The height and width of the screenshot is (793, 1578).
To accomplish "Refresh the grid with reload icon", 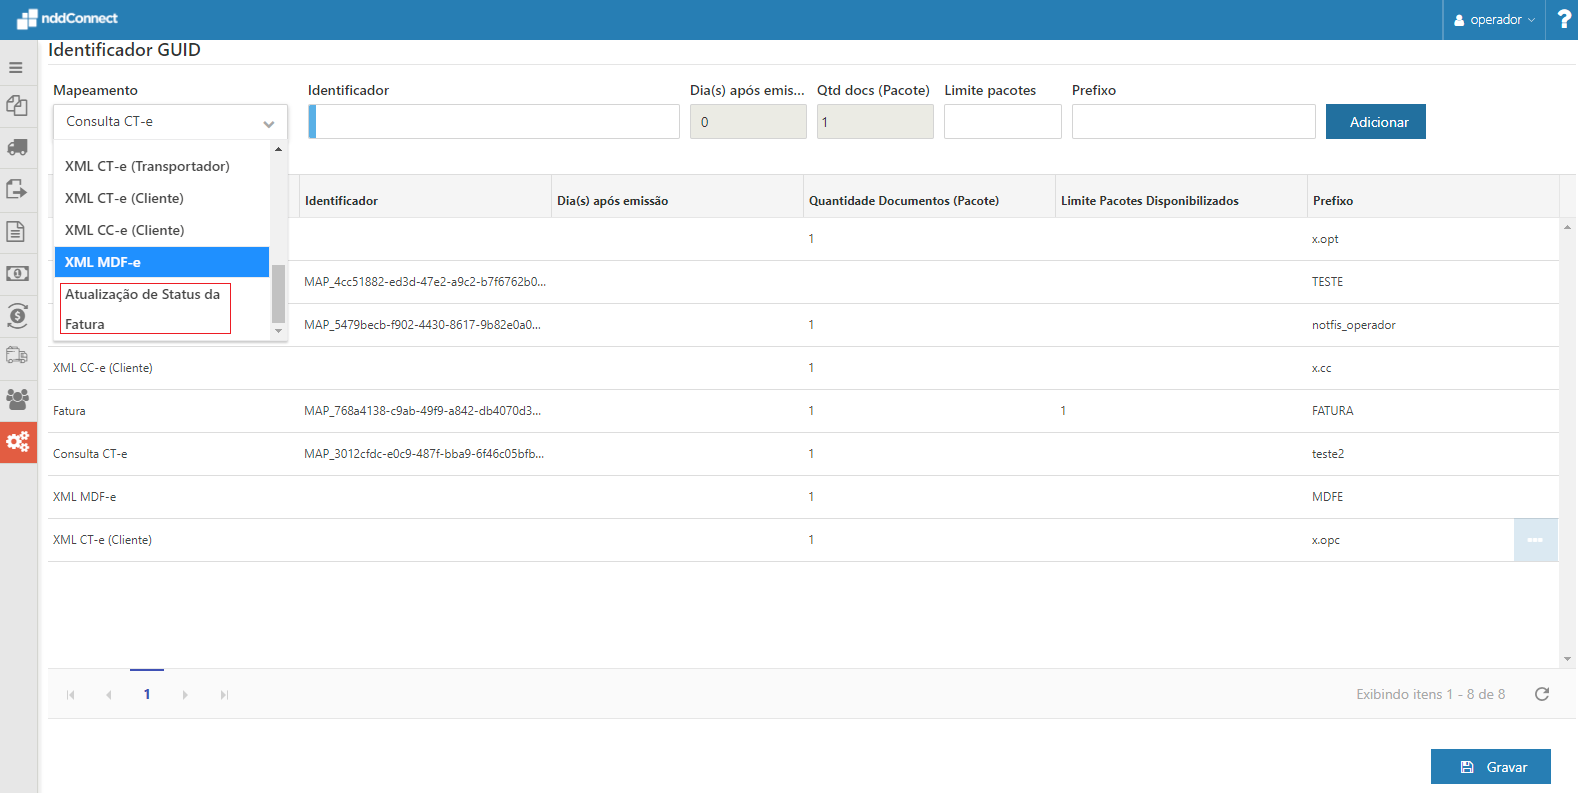I will pos(1542,694).
